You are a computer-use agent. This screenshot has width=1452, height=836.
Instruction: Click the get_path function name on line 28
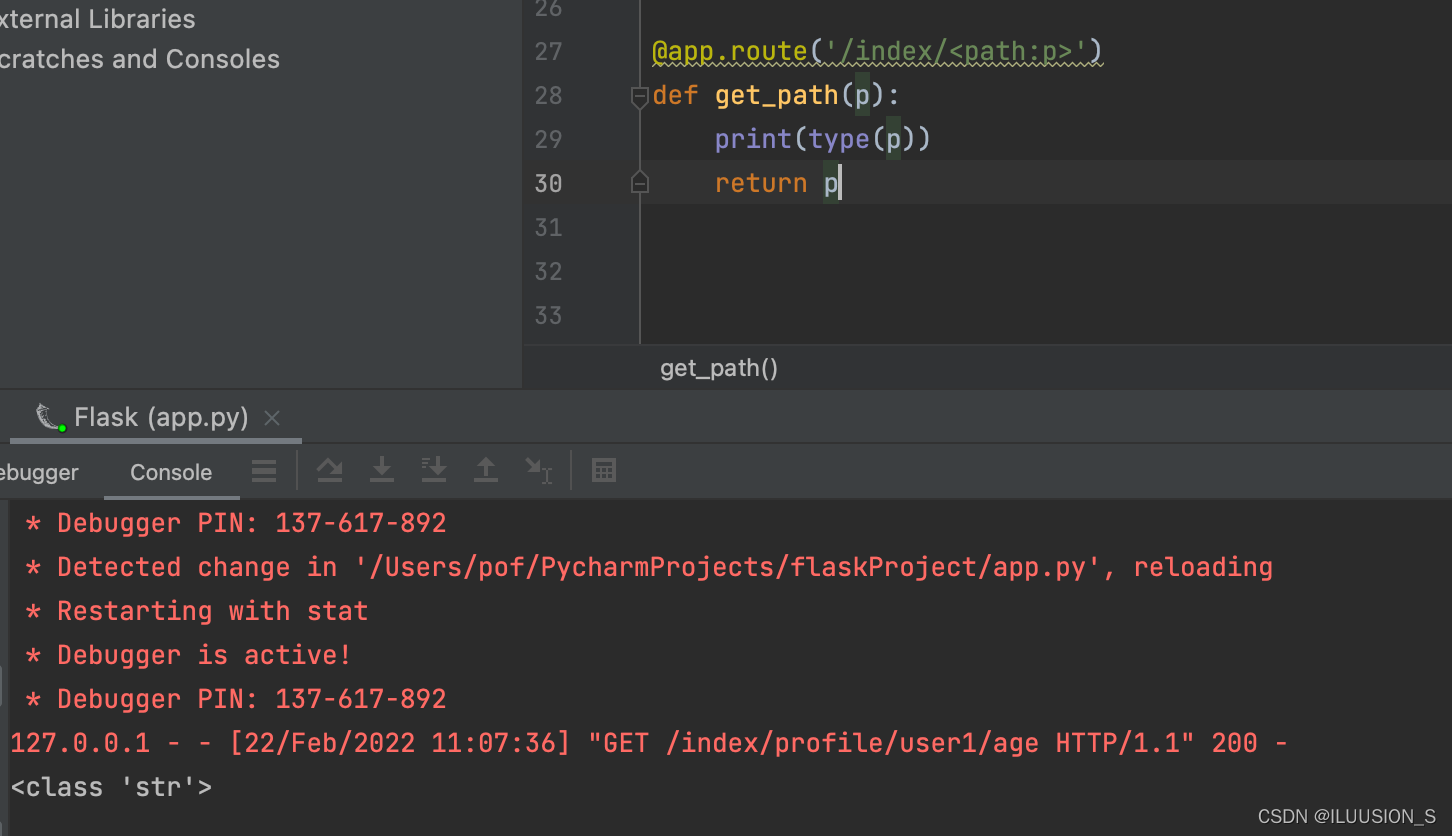tap(777, 95)
